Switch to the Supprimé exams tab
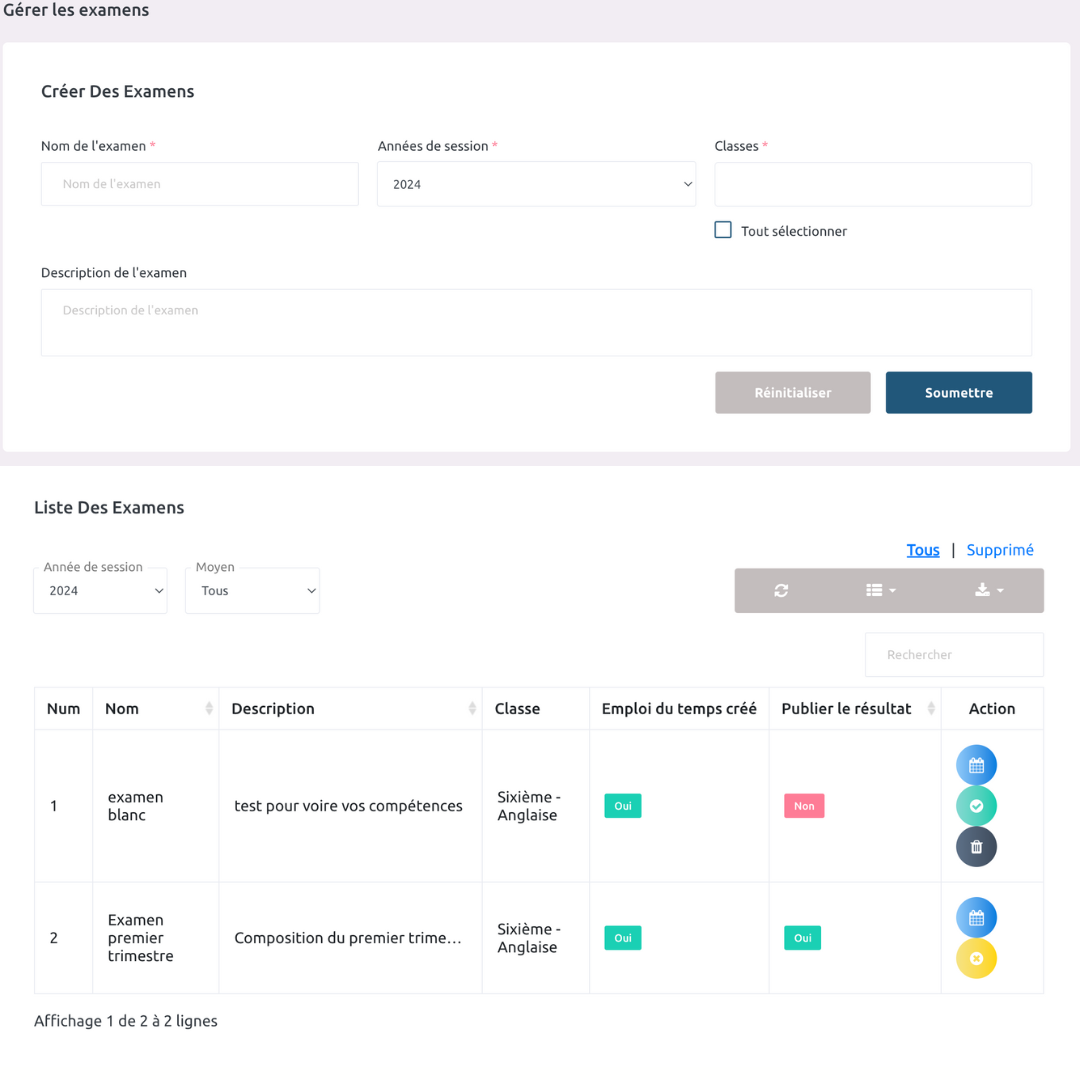1080x1080 pixels. (x=1000, y=550)
